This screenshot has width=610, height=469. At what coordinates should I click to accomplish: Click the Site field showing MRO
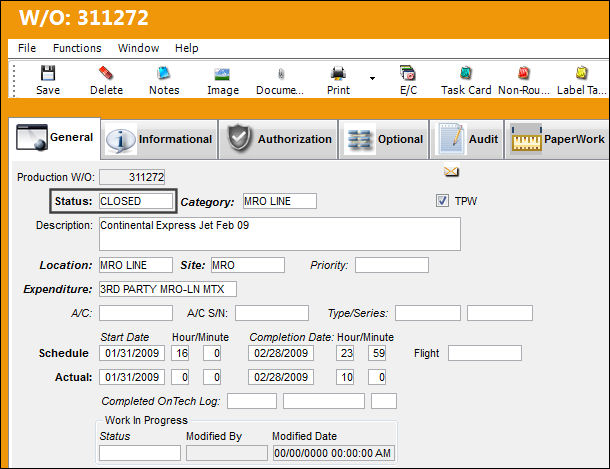(248, 265)
